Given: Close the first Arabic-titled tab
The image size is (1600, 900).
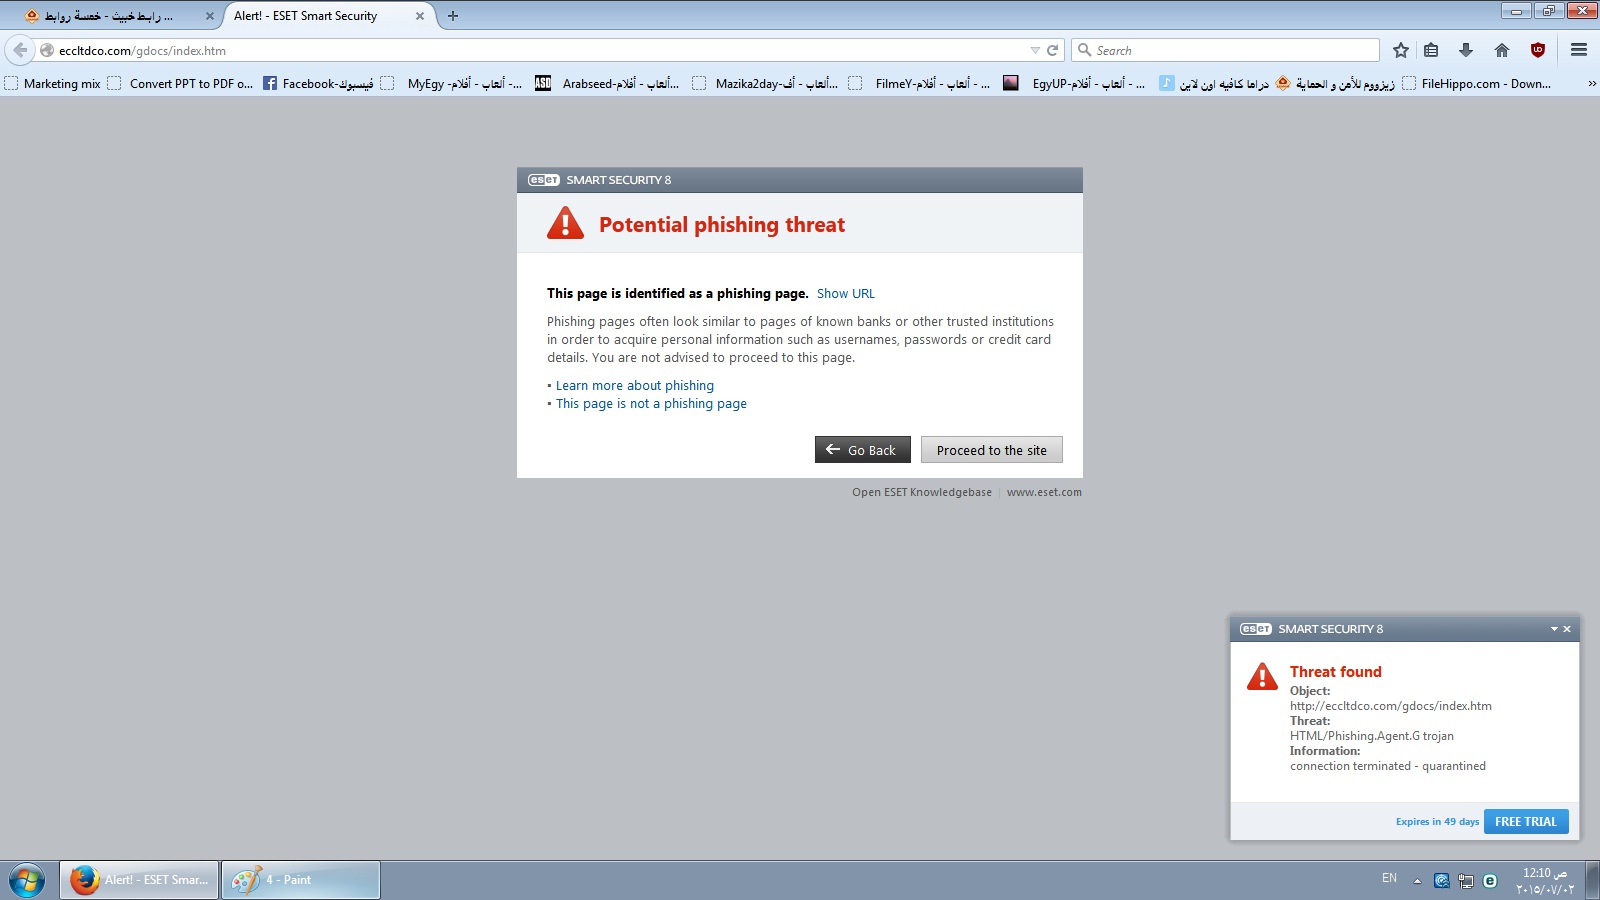Looking at the screenshot, I should click(210, 16).
